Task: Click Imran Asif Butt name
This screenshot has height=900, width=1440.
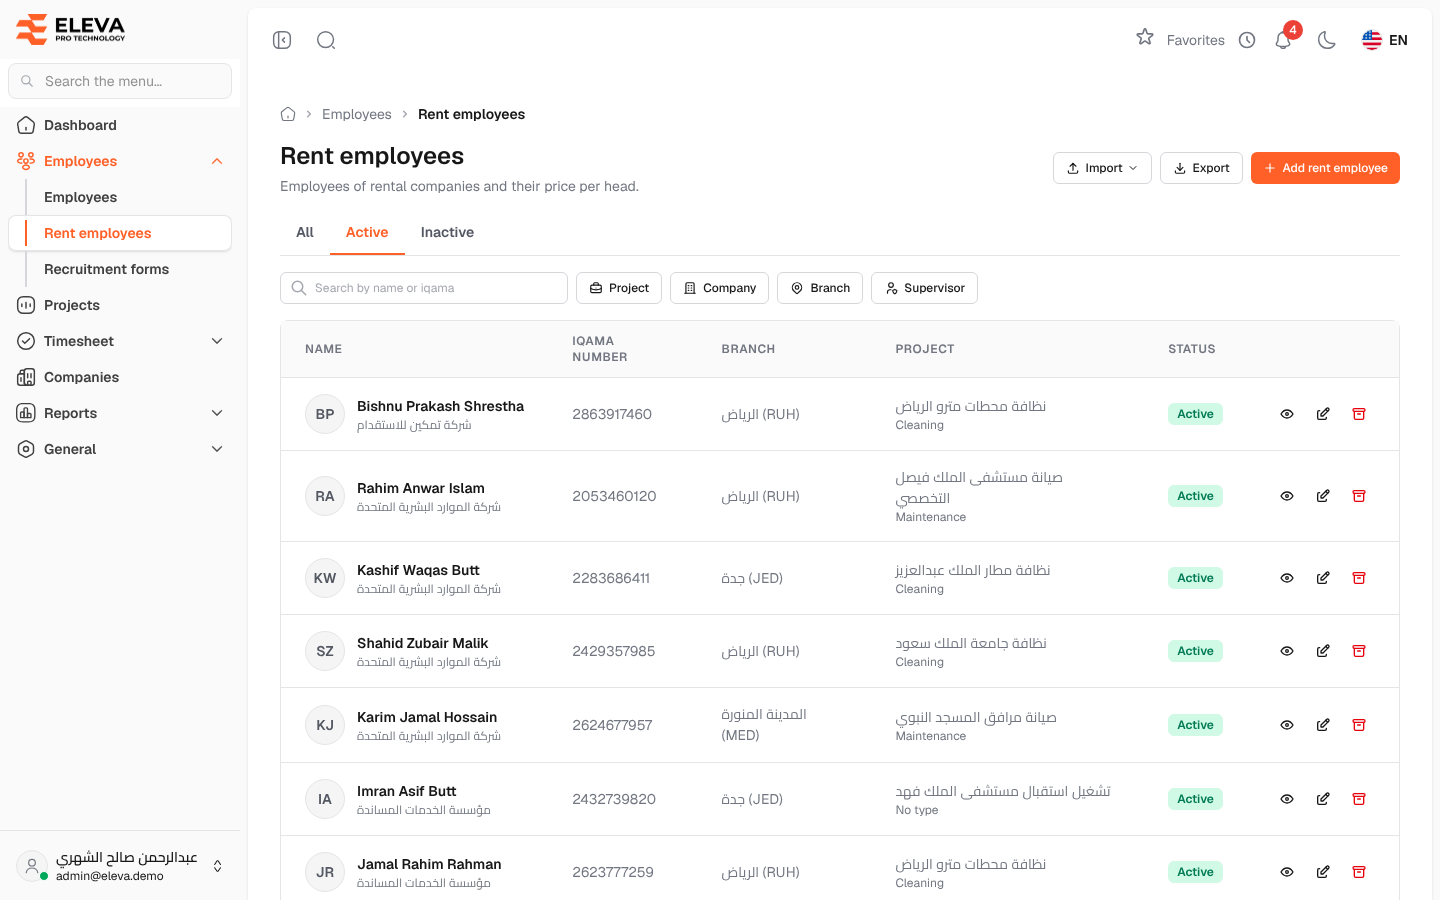Action: coord(406,791)
